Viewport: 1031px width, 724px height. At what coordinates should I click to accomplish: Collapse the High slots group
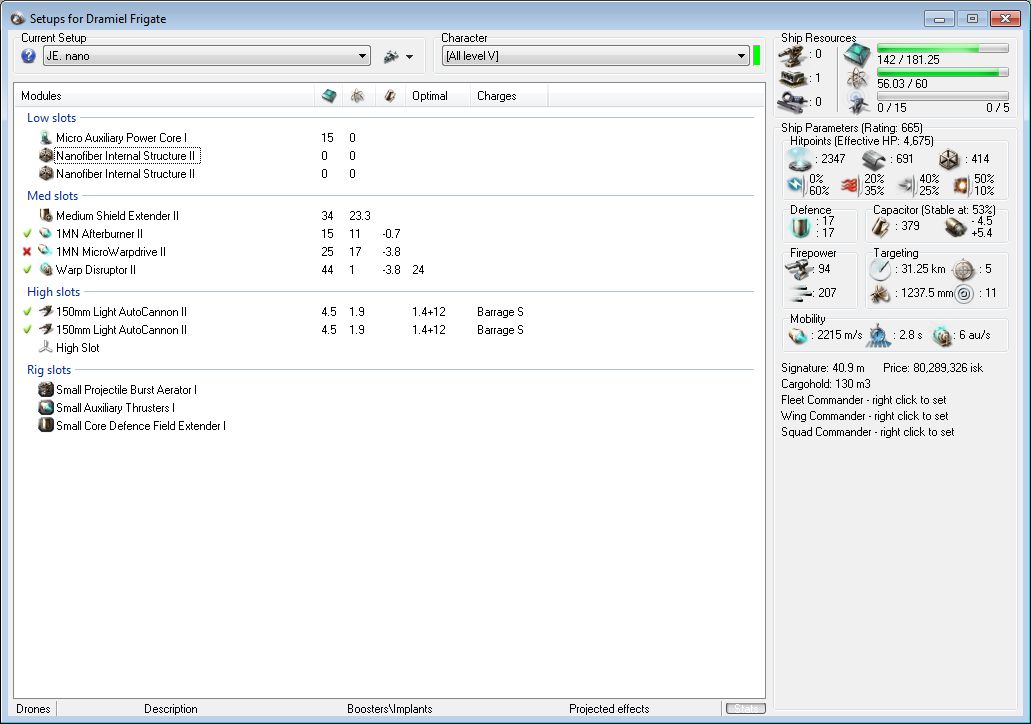point(53,291)
